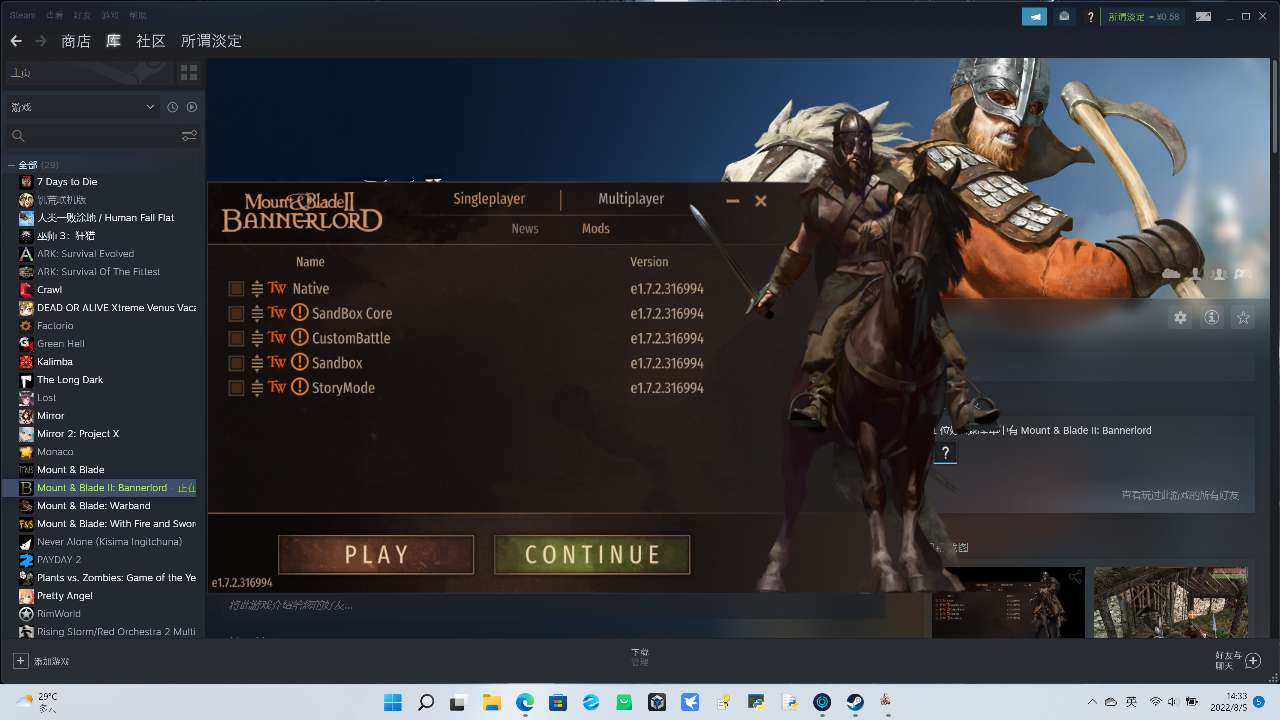The image size is (1280, 720).
Task: Enable the SandBox Core module checkbox
Action: pyautogui.click(x=236, y=313)
